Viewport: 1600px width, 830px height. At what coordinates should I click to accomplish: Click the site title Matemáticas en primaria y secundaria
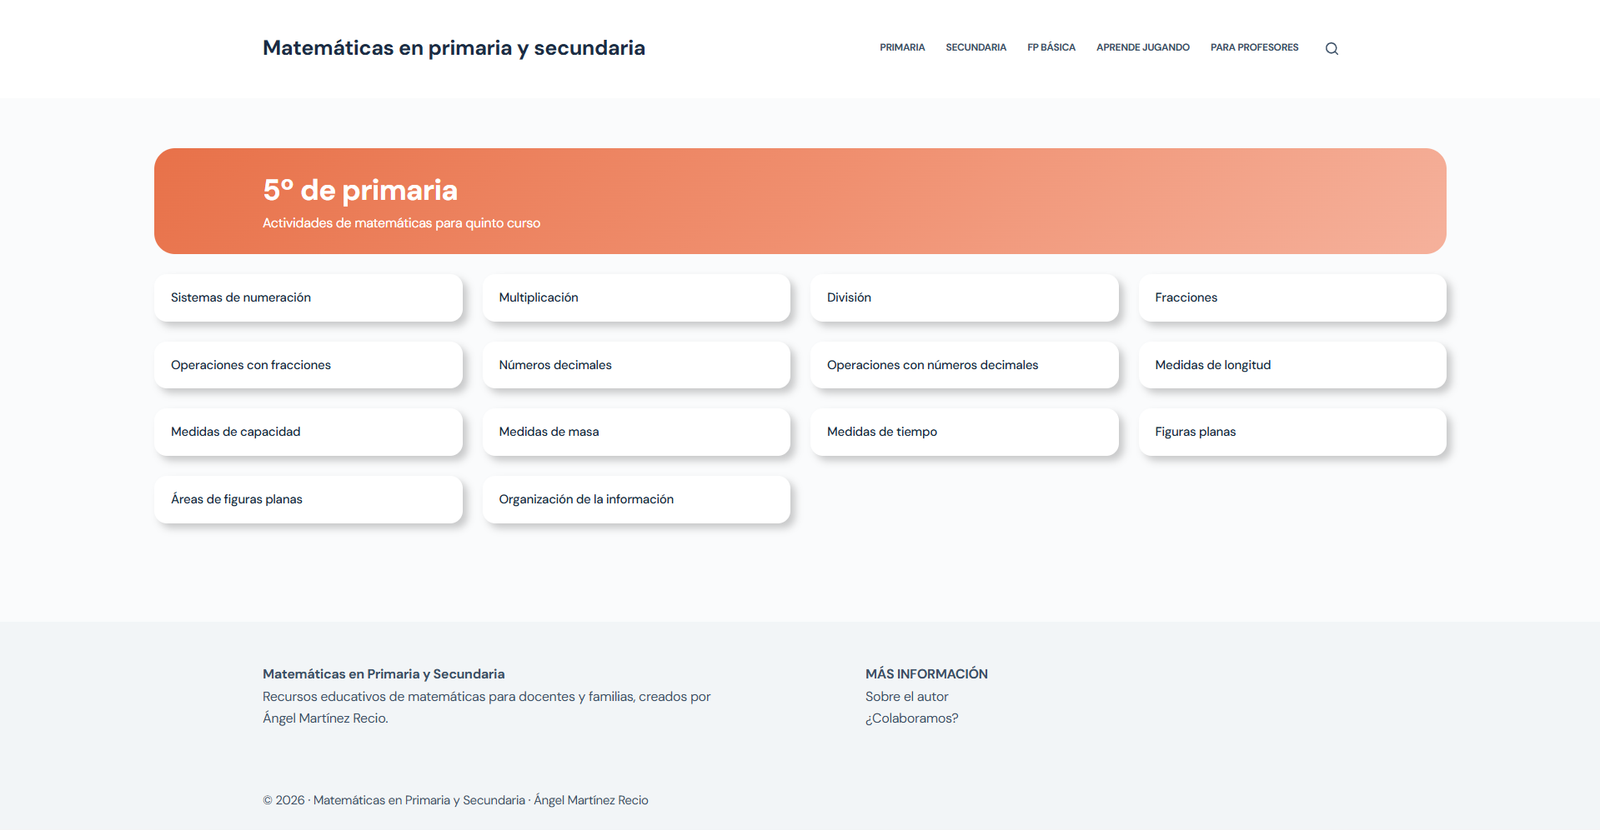click(x=454, y=48)
